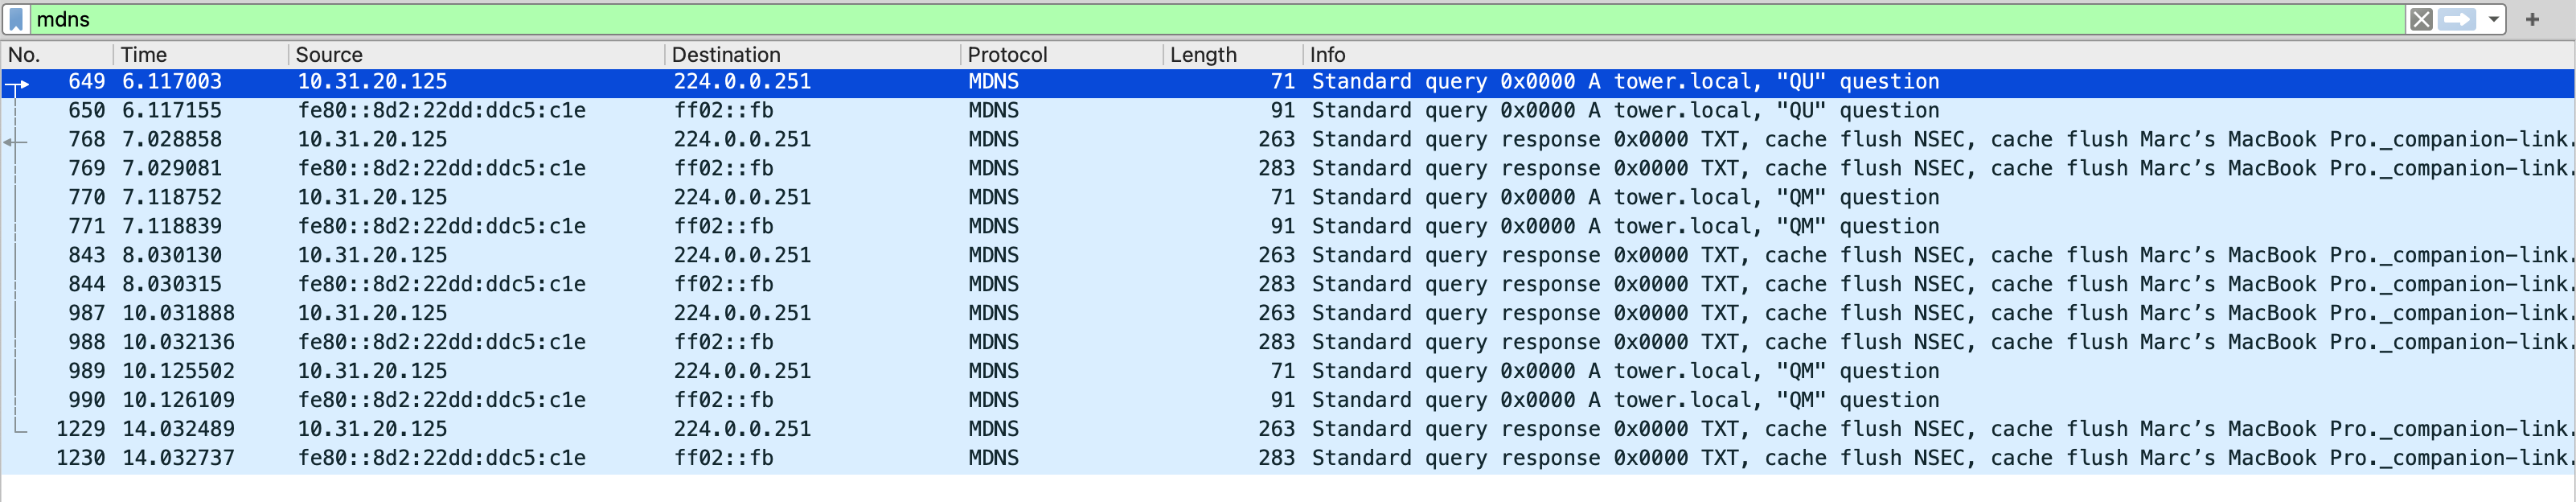2576x502 pixels.
Task: Sort by the Time column header
Action: 201,55
